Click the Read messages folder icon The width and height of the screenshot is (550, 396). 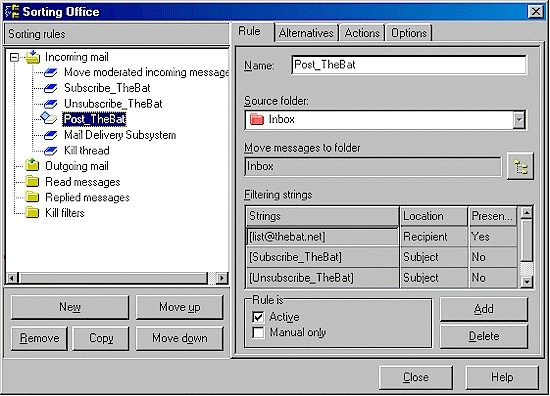tap(32, 181)
